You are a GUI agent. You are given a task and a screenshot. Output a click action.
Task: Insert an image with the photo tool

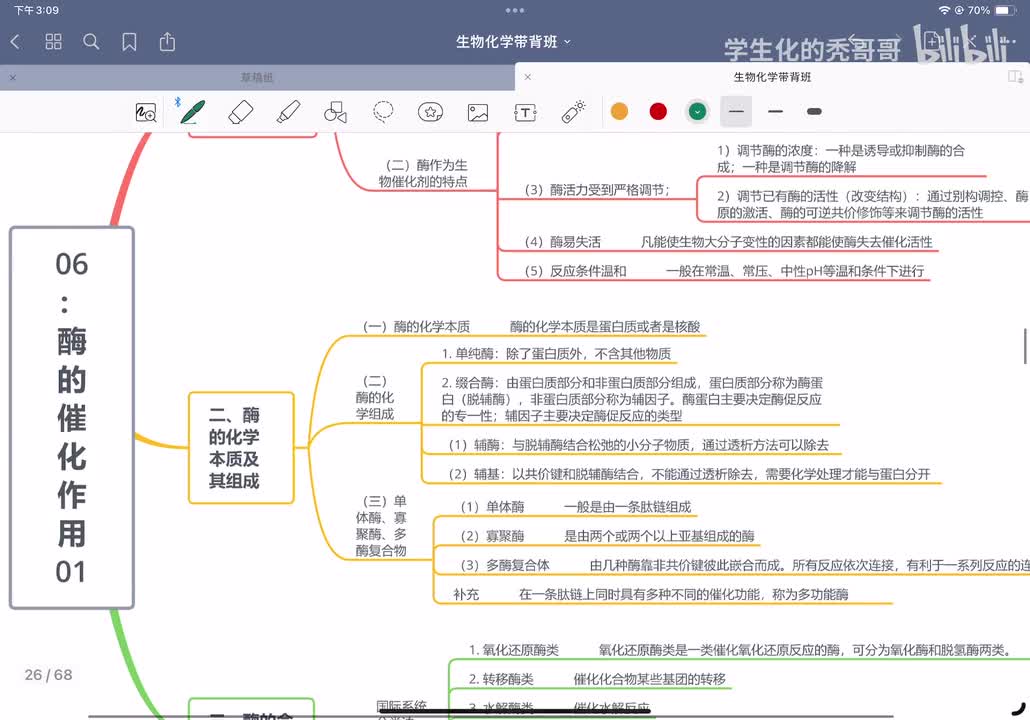tap(478, 112)
